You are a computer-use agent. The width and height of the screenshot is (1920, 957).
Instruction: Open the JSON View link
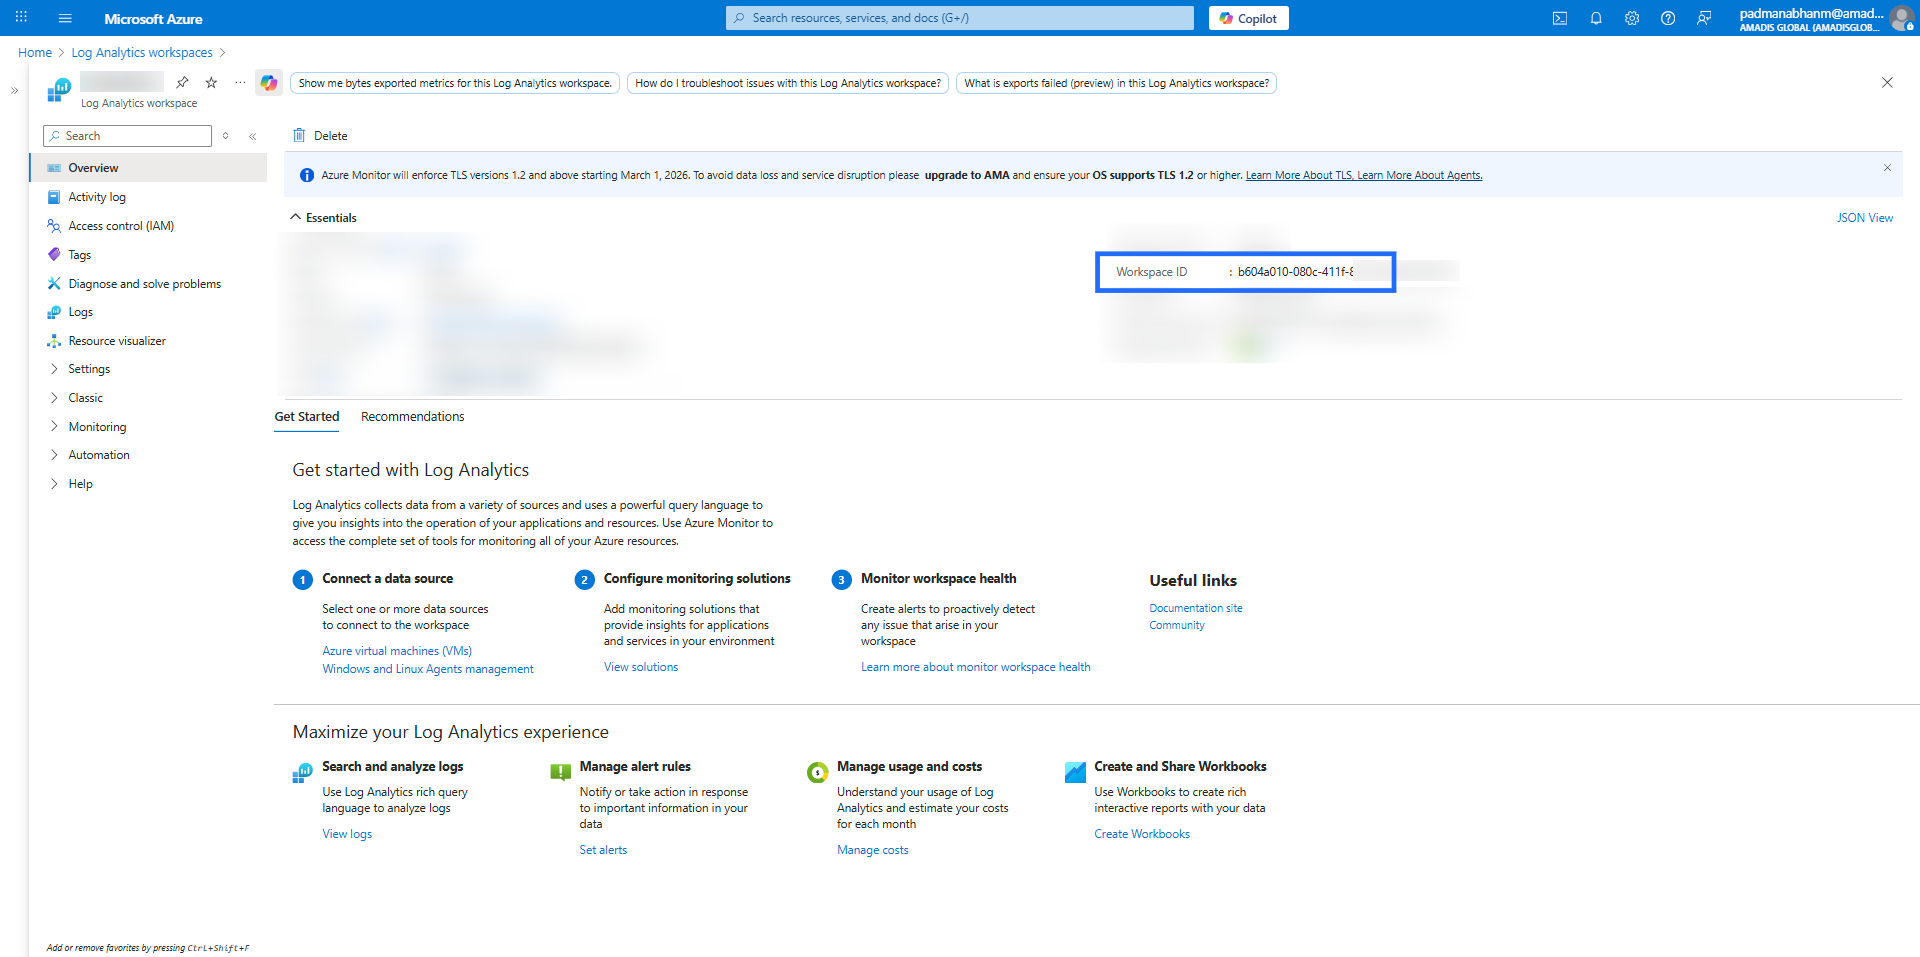1864,218
